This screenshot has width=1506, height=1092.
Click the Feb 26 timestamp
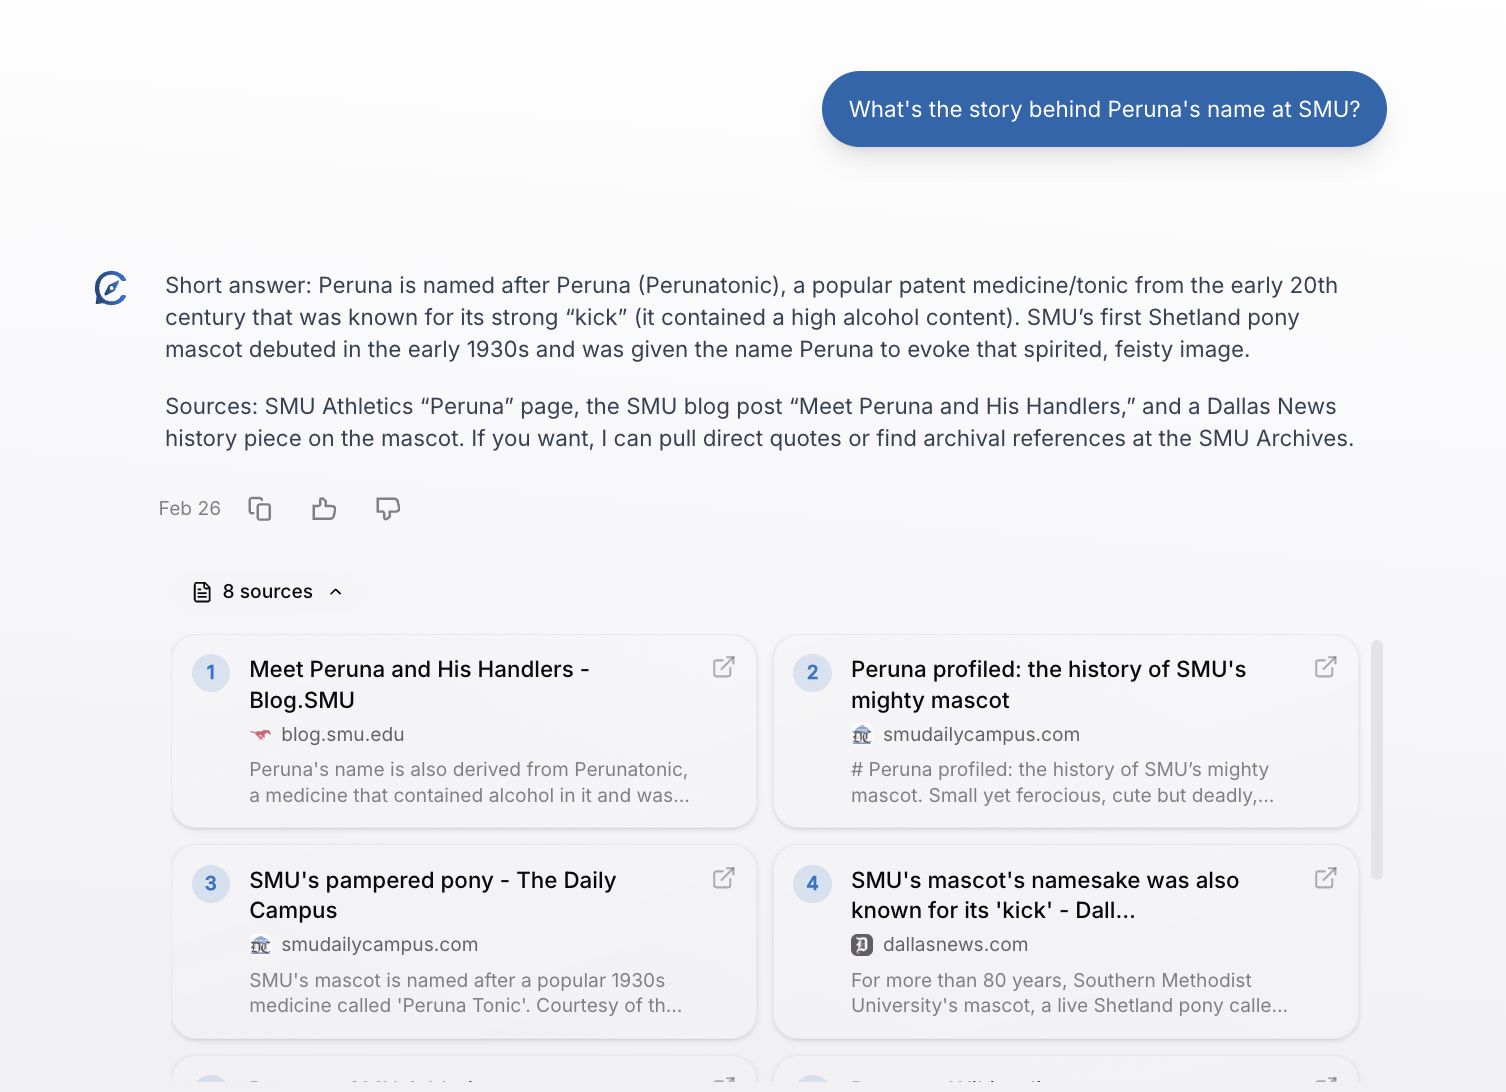[x=190, y=509]
